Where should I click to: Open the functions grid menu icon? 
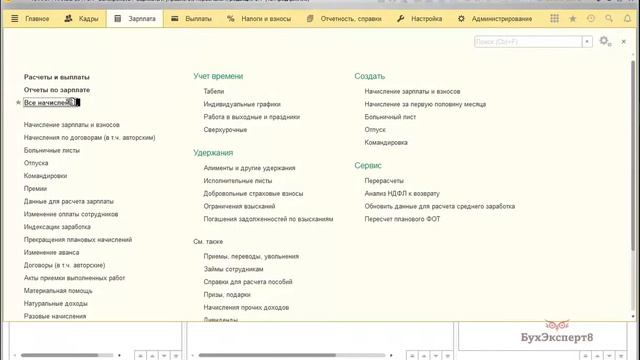pyautogui.click(x=554, y=19)
